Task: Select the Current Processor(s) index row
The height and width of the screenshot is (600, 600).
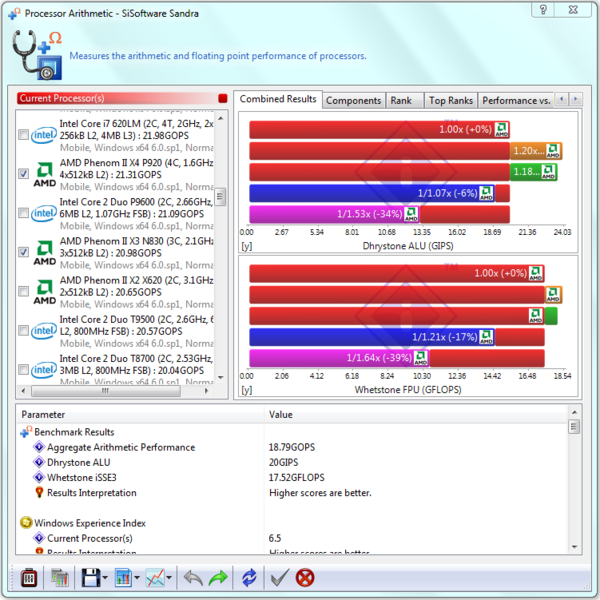Action: pyautogui.click(x=292, y=538)
